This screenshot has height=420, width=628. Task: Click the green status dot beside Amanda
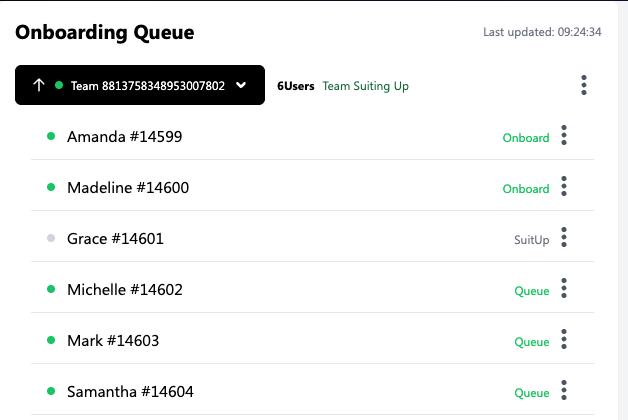pyautogui.click(x=51, y=136)
